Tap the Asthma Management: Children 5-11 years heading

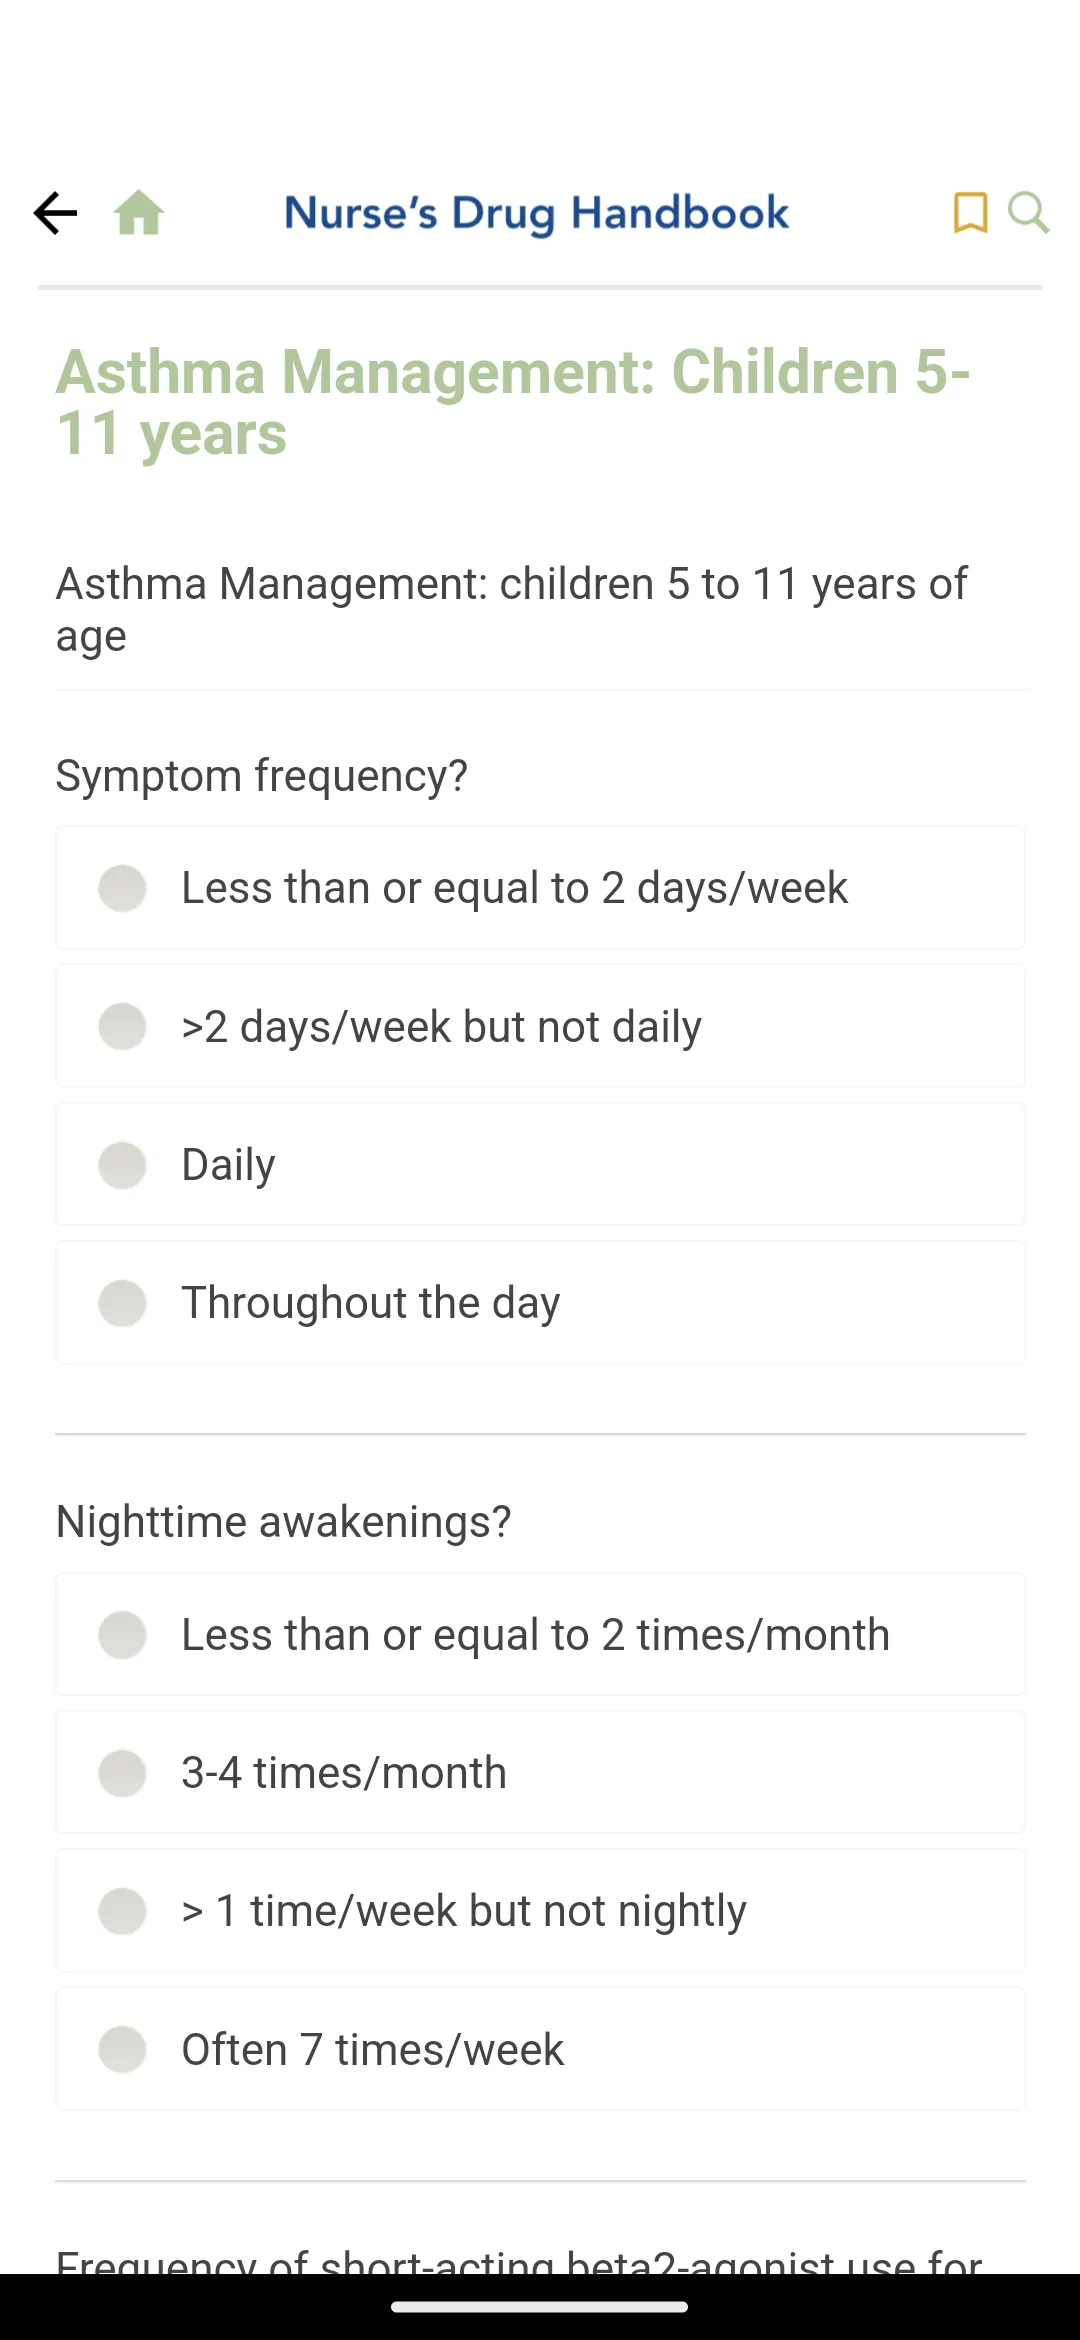512,402
